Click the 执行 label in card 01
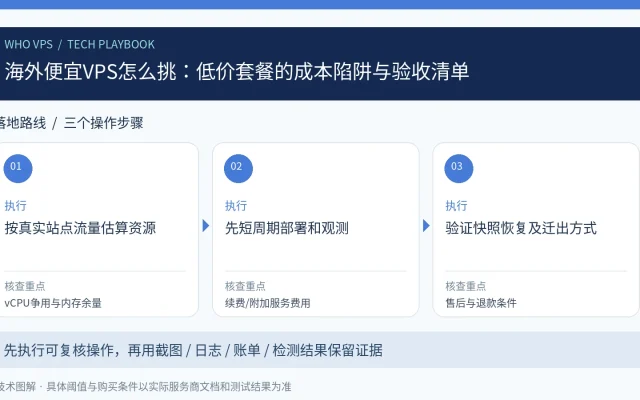The image size is (640, 400). (x=16, y=205)
